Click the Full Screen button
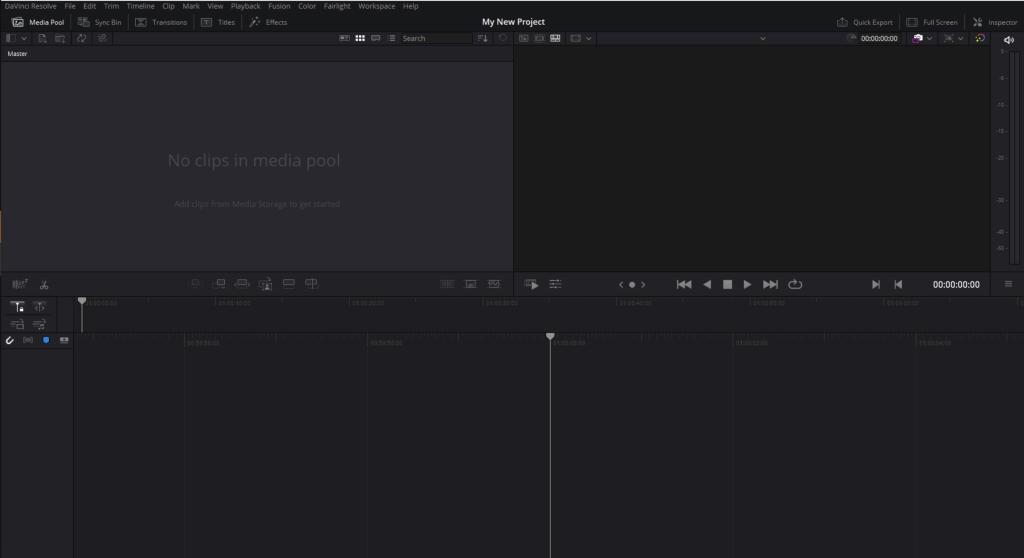Screen dimensions: 1024x558 point(931,22)
